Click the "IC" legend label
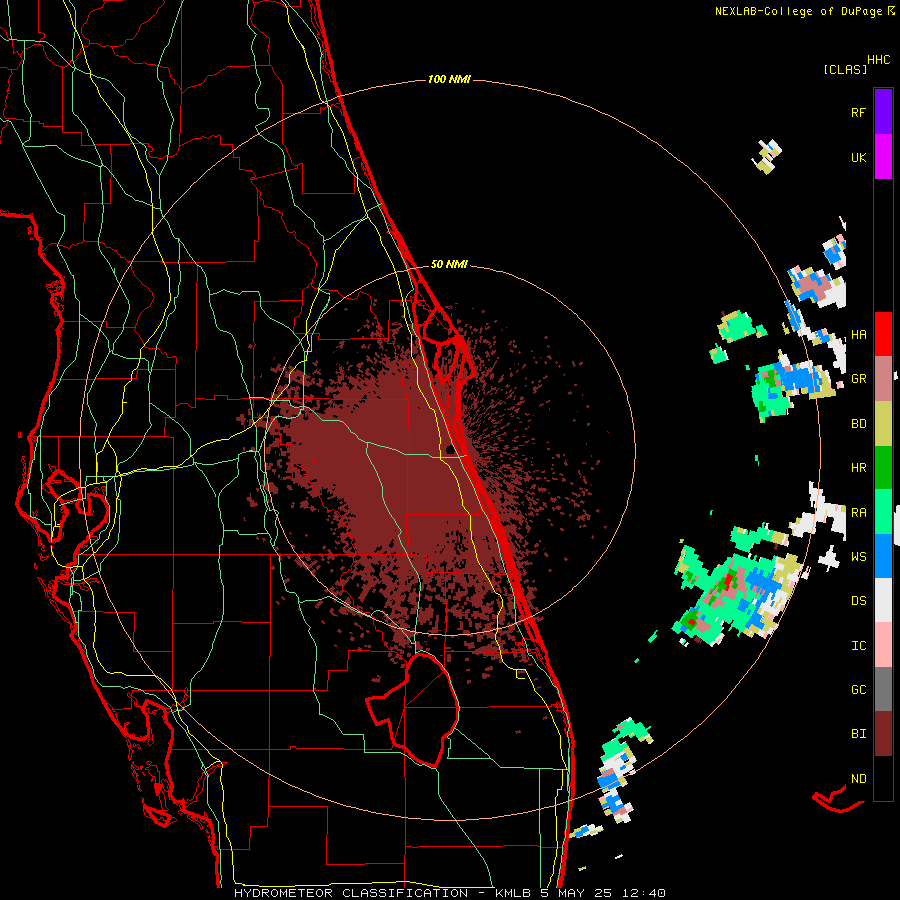Viewport: 900px width, 900px height. 858,646
